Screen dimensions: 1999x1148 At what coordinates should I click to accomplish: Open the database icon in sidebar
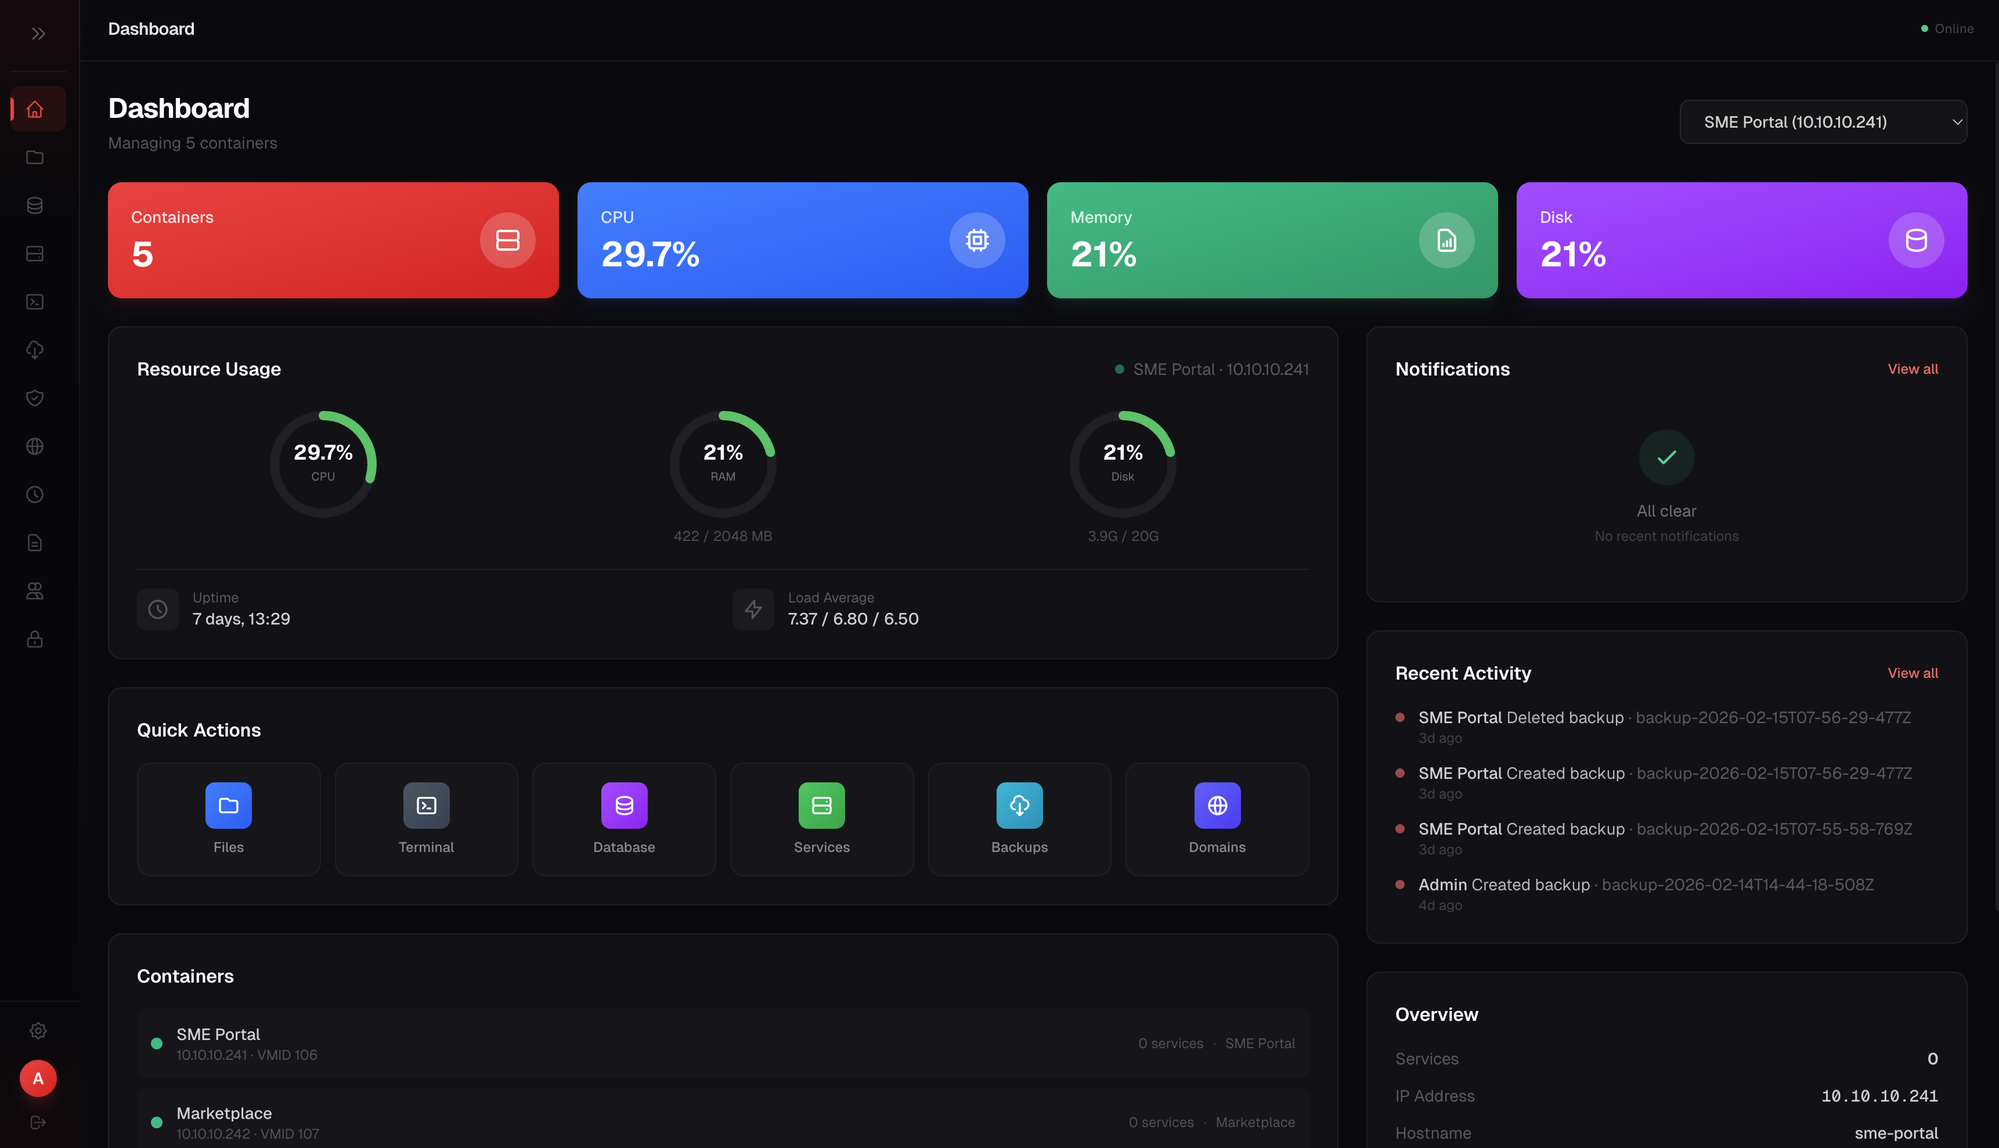click(35, 205)
